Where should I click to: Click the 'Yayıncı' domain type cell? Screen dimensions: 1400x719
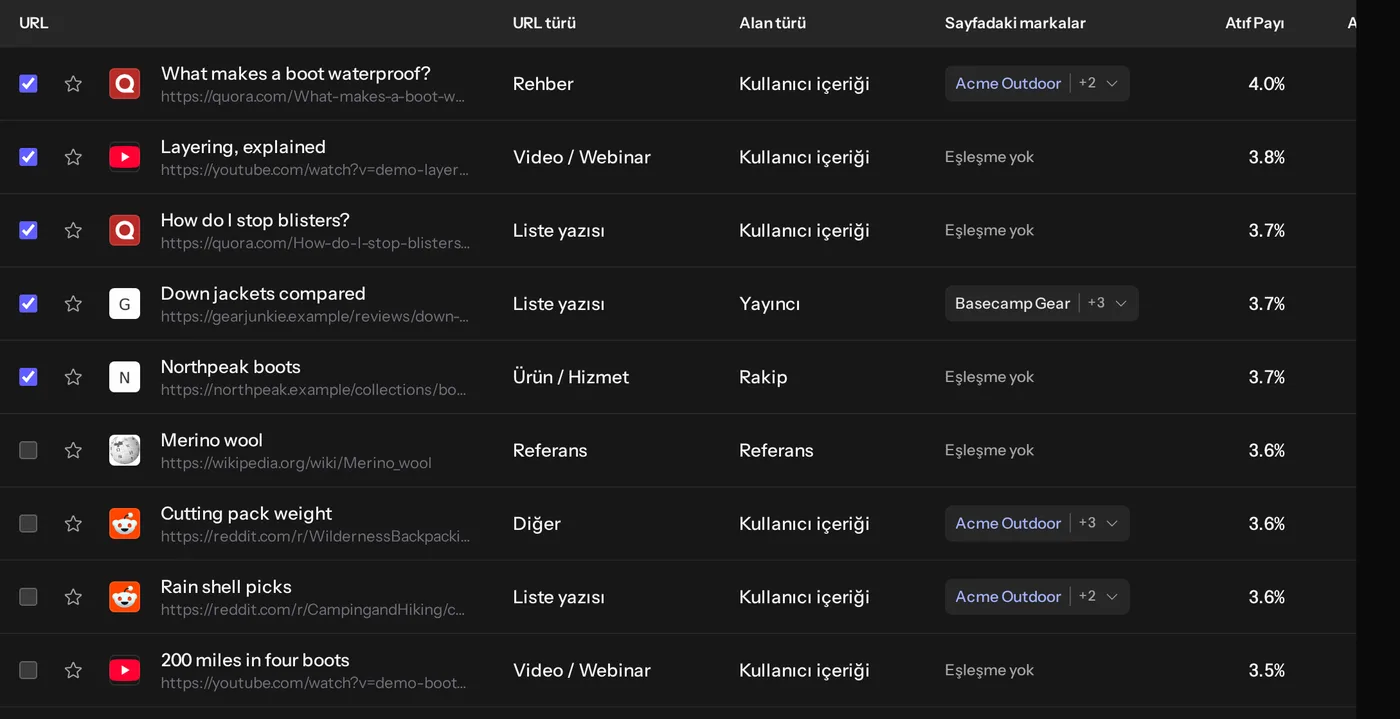click(x=770, y=304)
